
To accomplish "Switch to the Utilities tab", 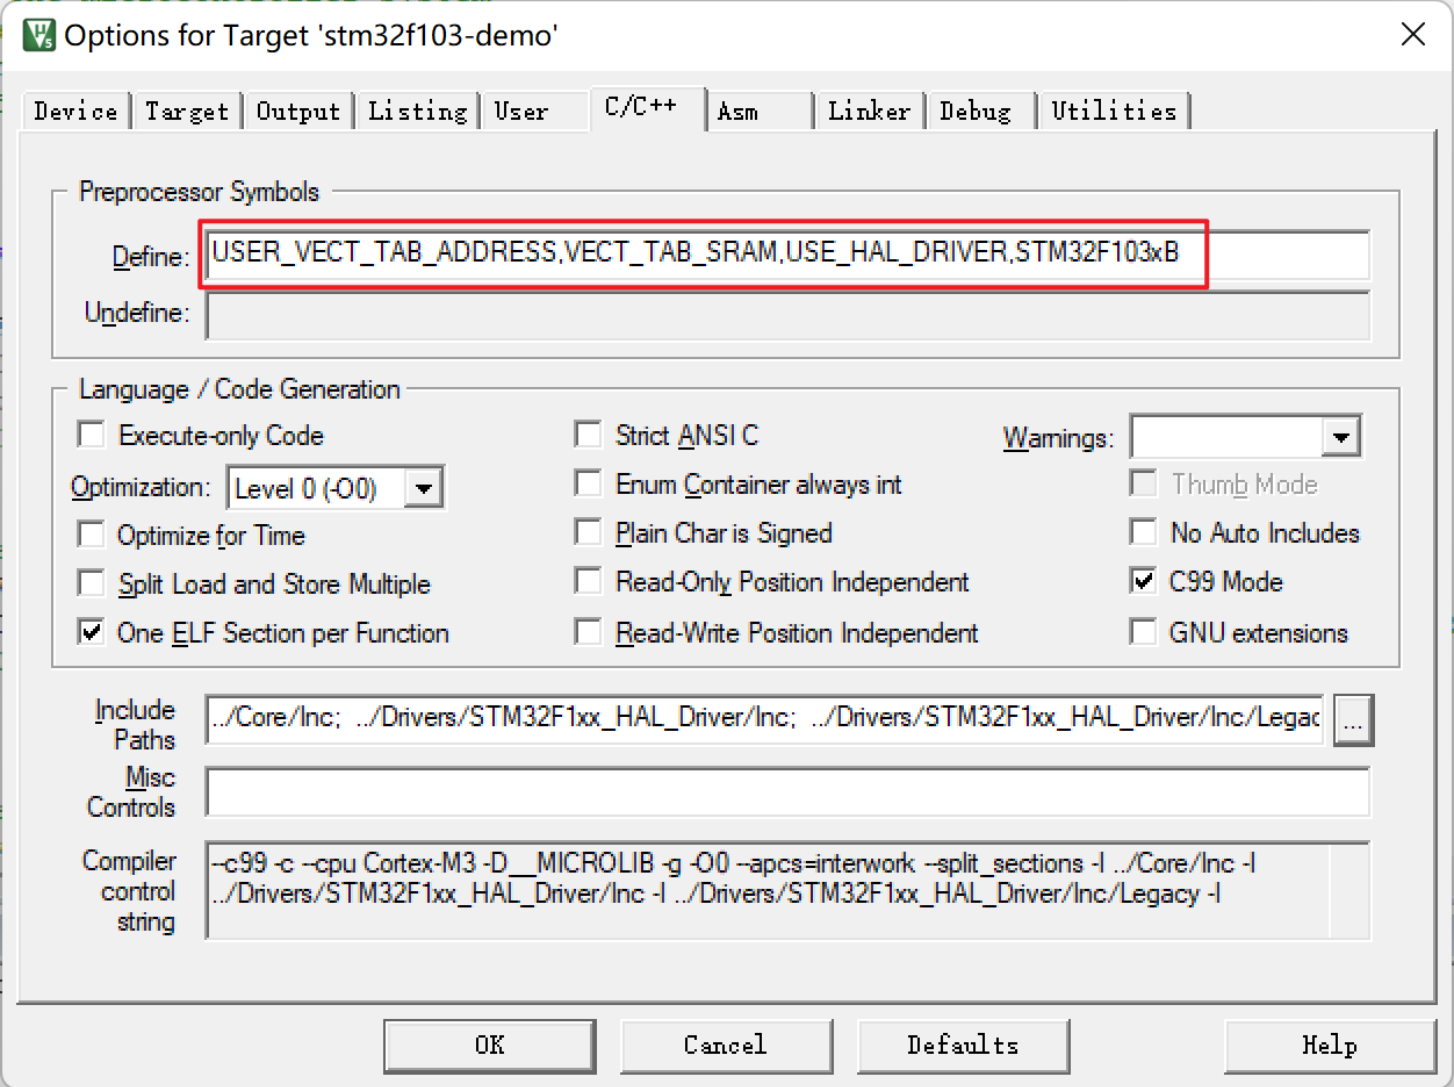I will click(x=1113, y=110).
